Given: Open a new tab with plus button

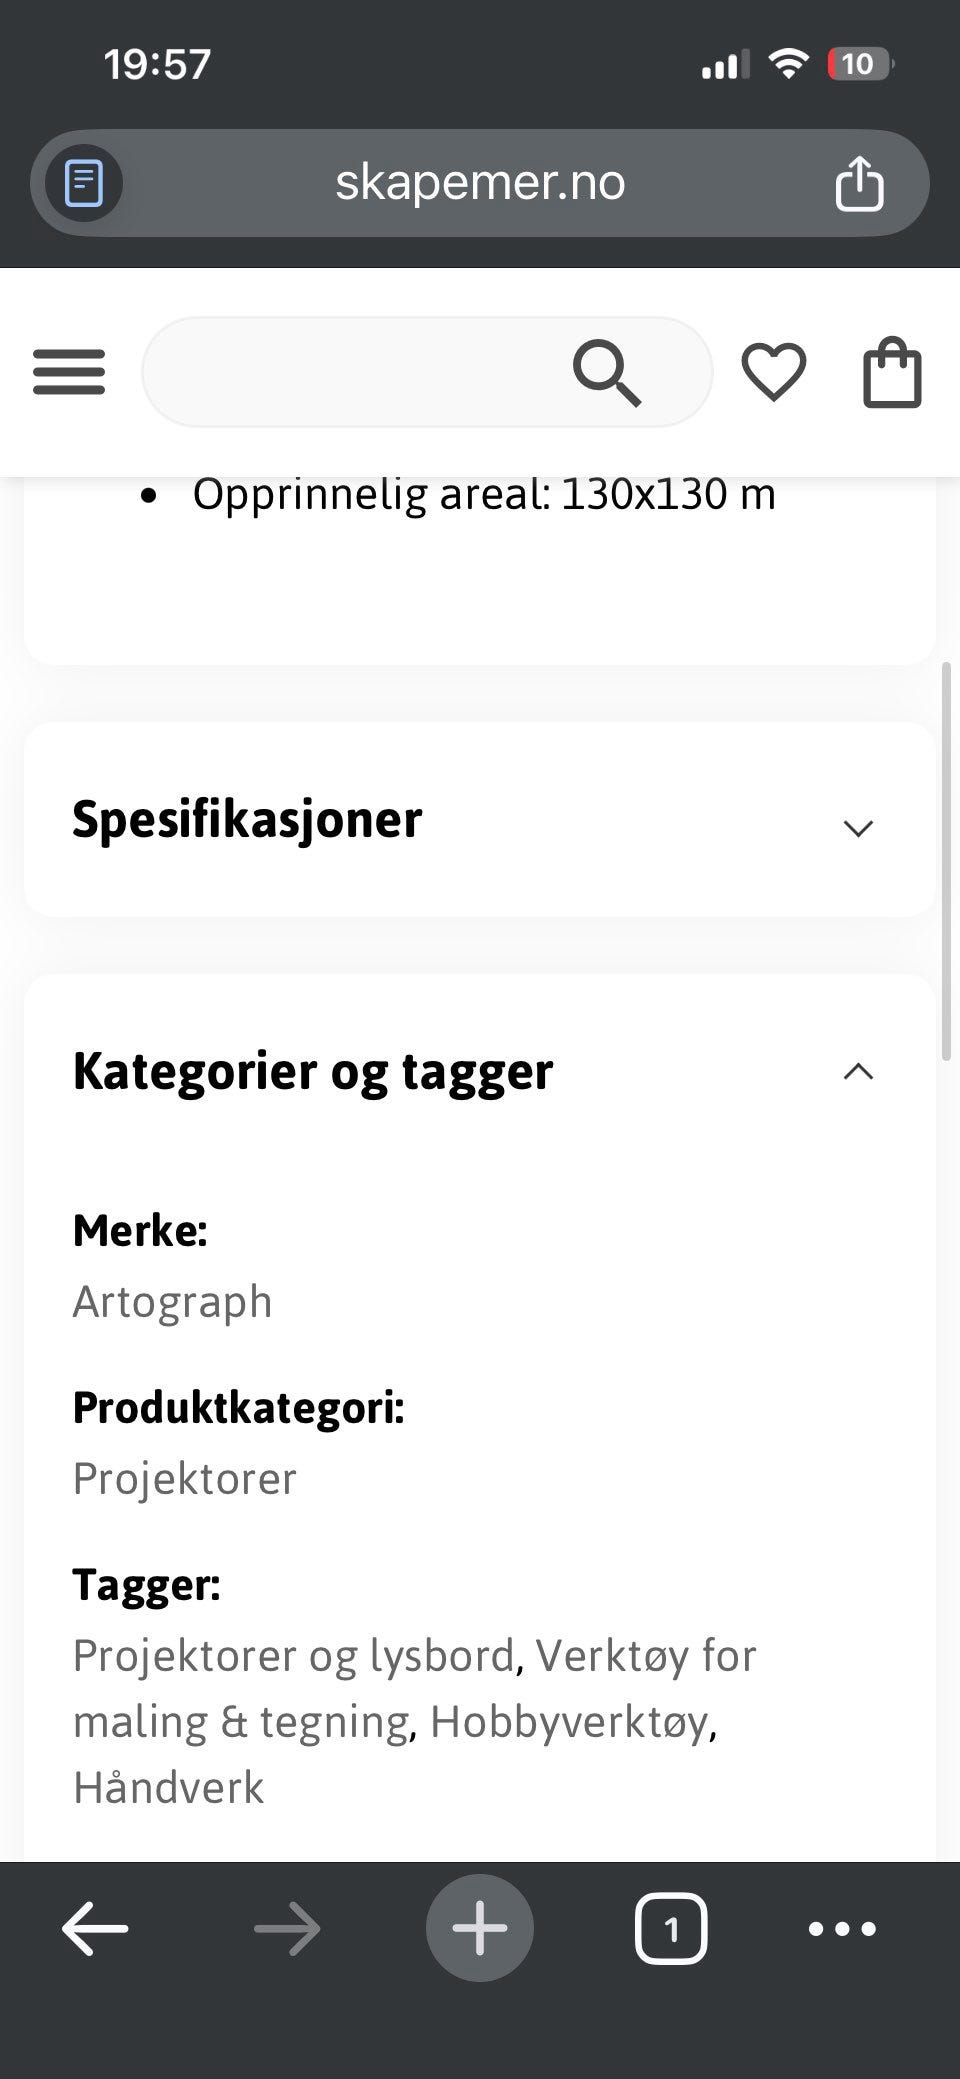Looking at the screenshot, I should pos(480,1928).
